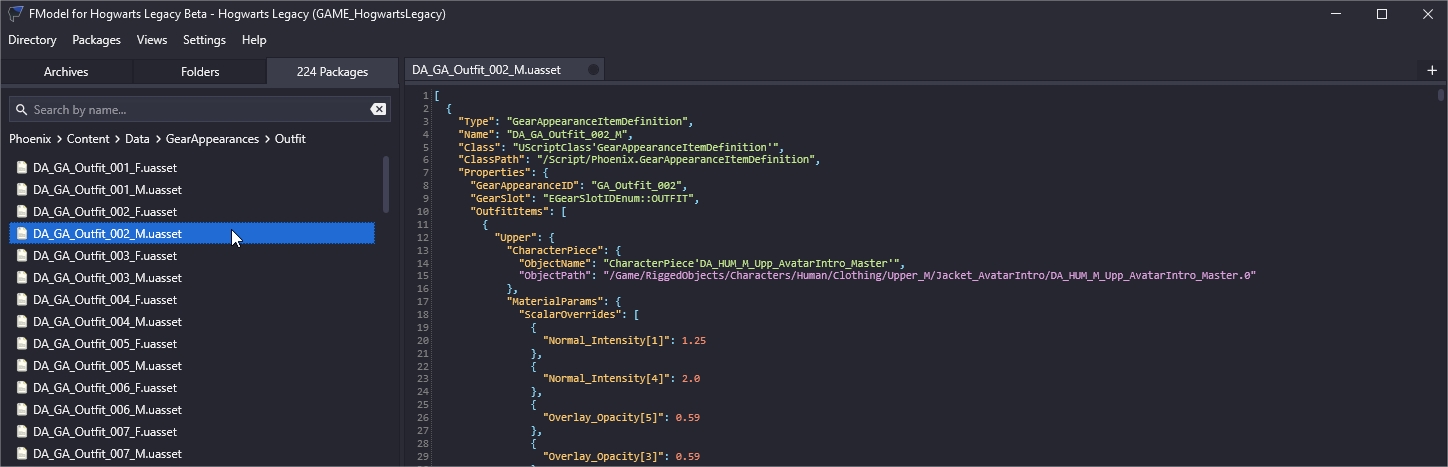This screenshot has height=467, width=1448.
Task: Click the "ClassPath" key on line 6
Action: [x=491, y=159]
